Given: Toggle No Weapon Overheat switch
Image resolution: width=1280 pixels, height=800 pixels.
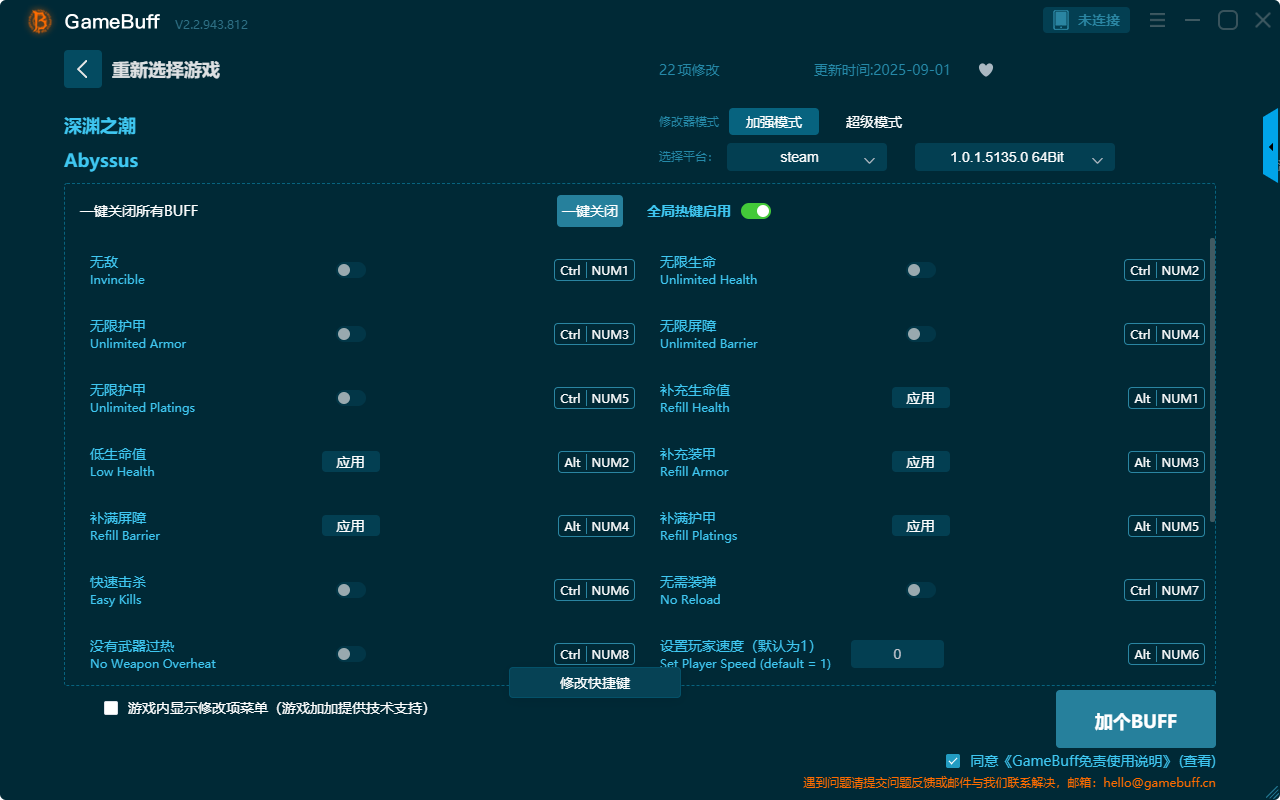Looking at the screenshot, I should pos(351,654).
